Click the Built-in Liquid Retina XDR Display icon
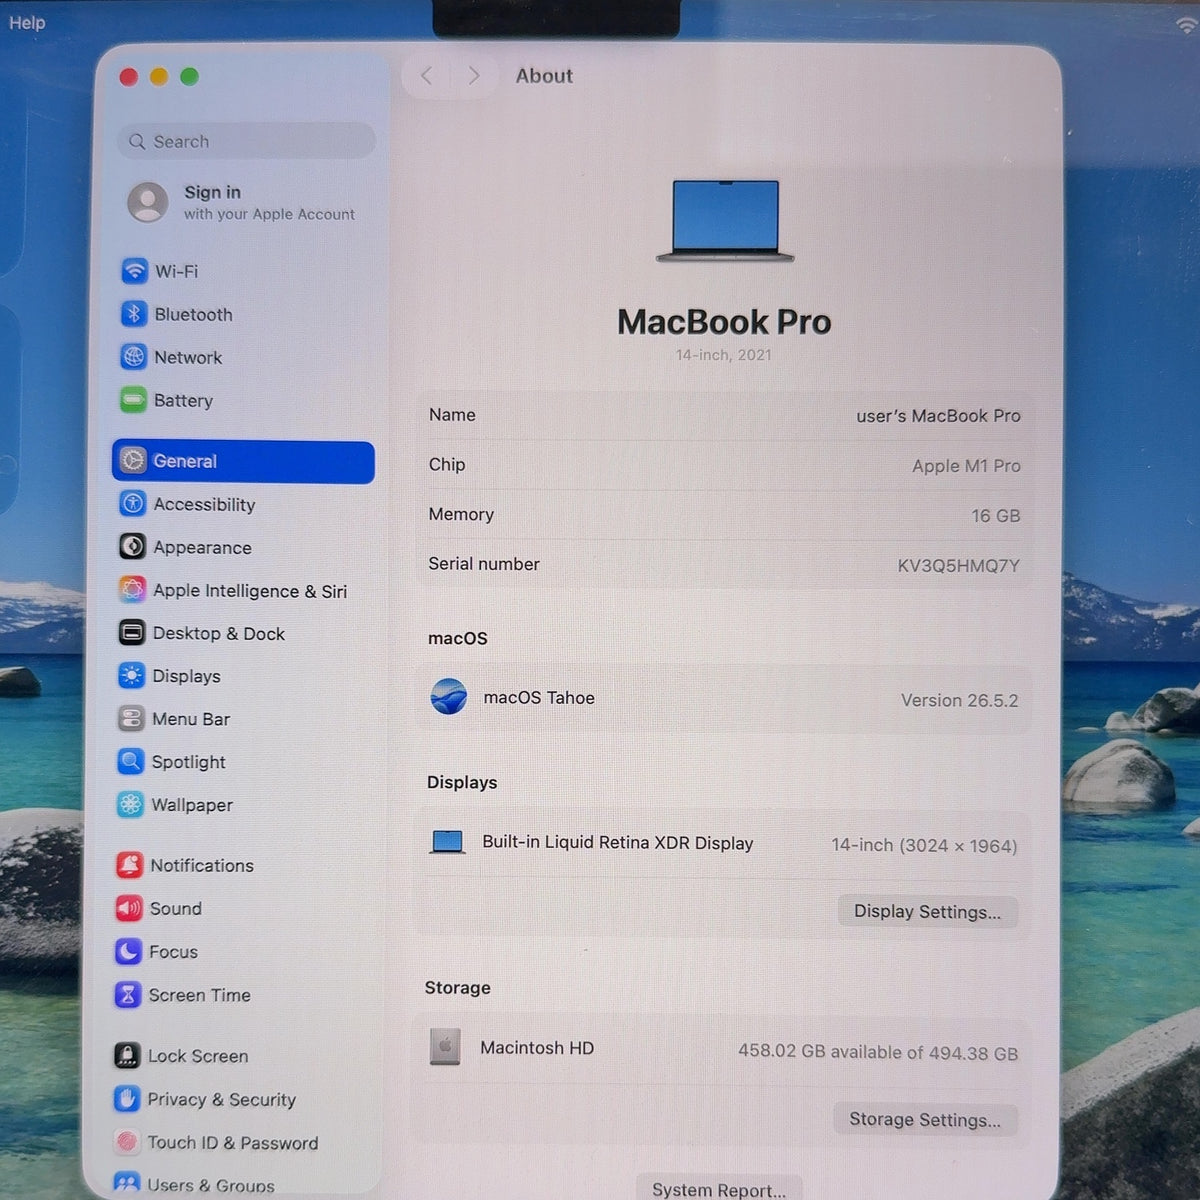 (x=447, y=842)
